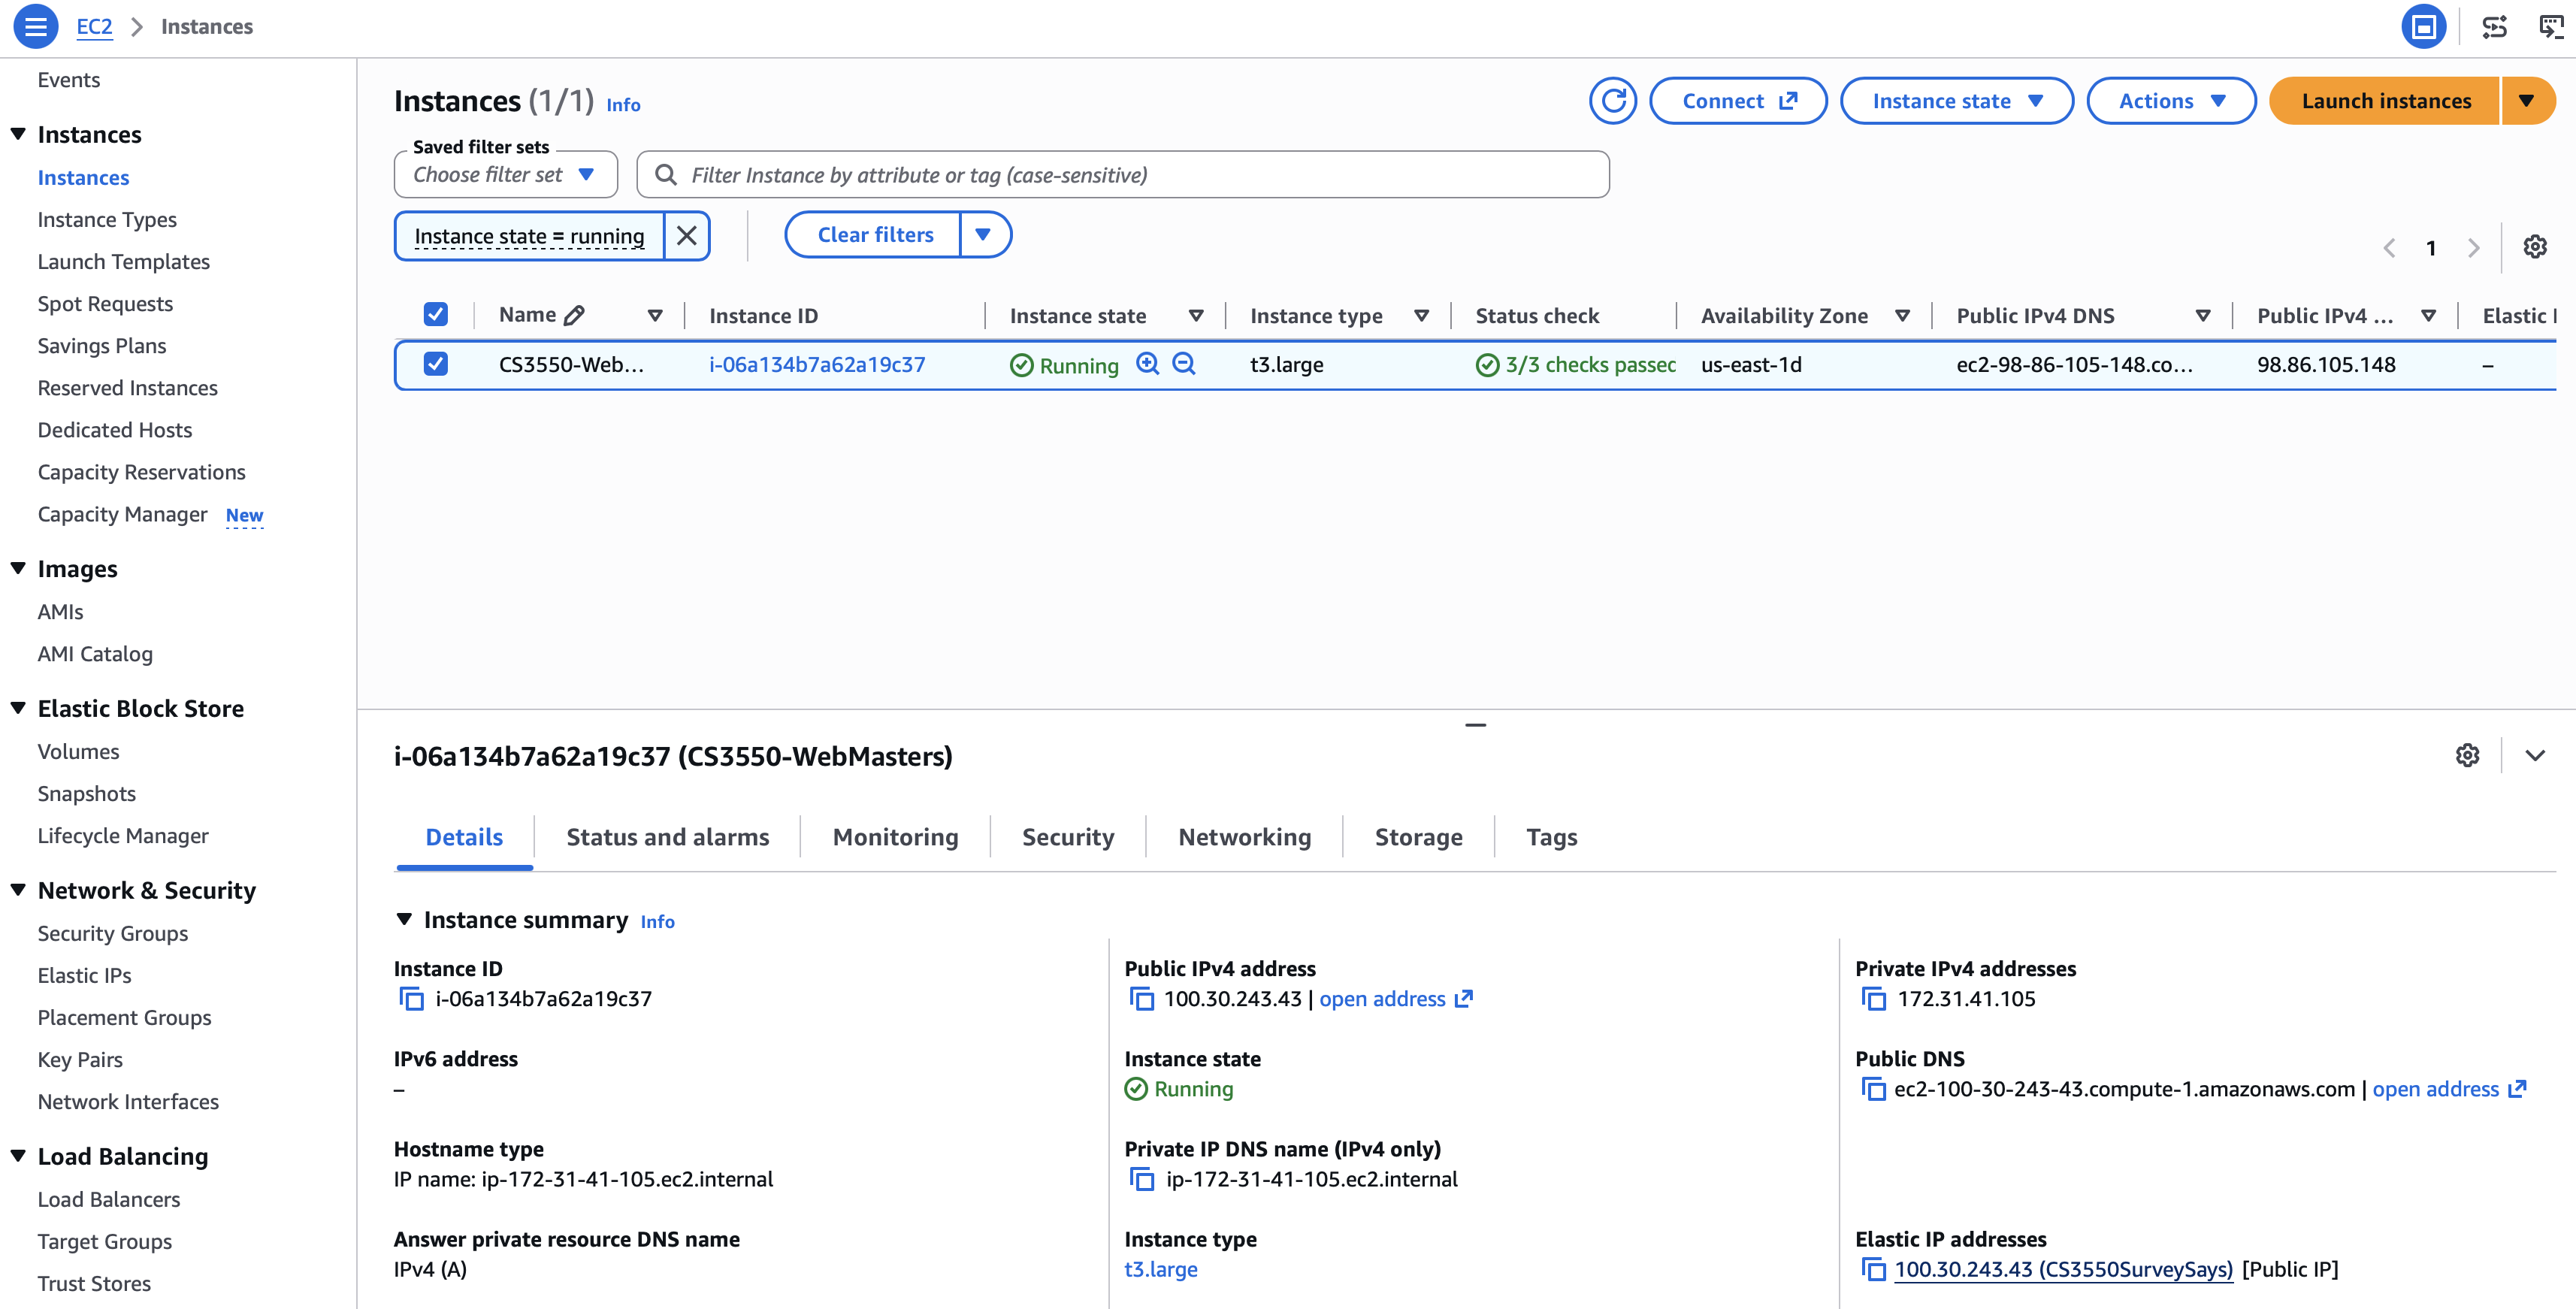The height and width of the screenshot is (1309, 2576).
Task: Sort by Instance state column arrow
Action: (1196, 316)
